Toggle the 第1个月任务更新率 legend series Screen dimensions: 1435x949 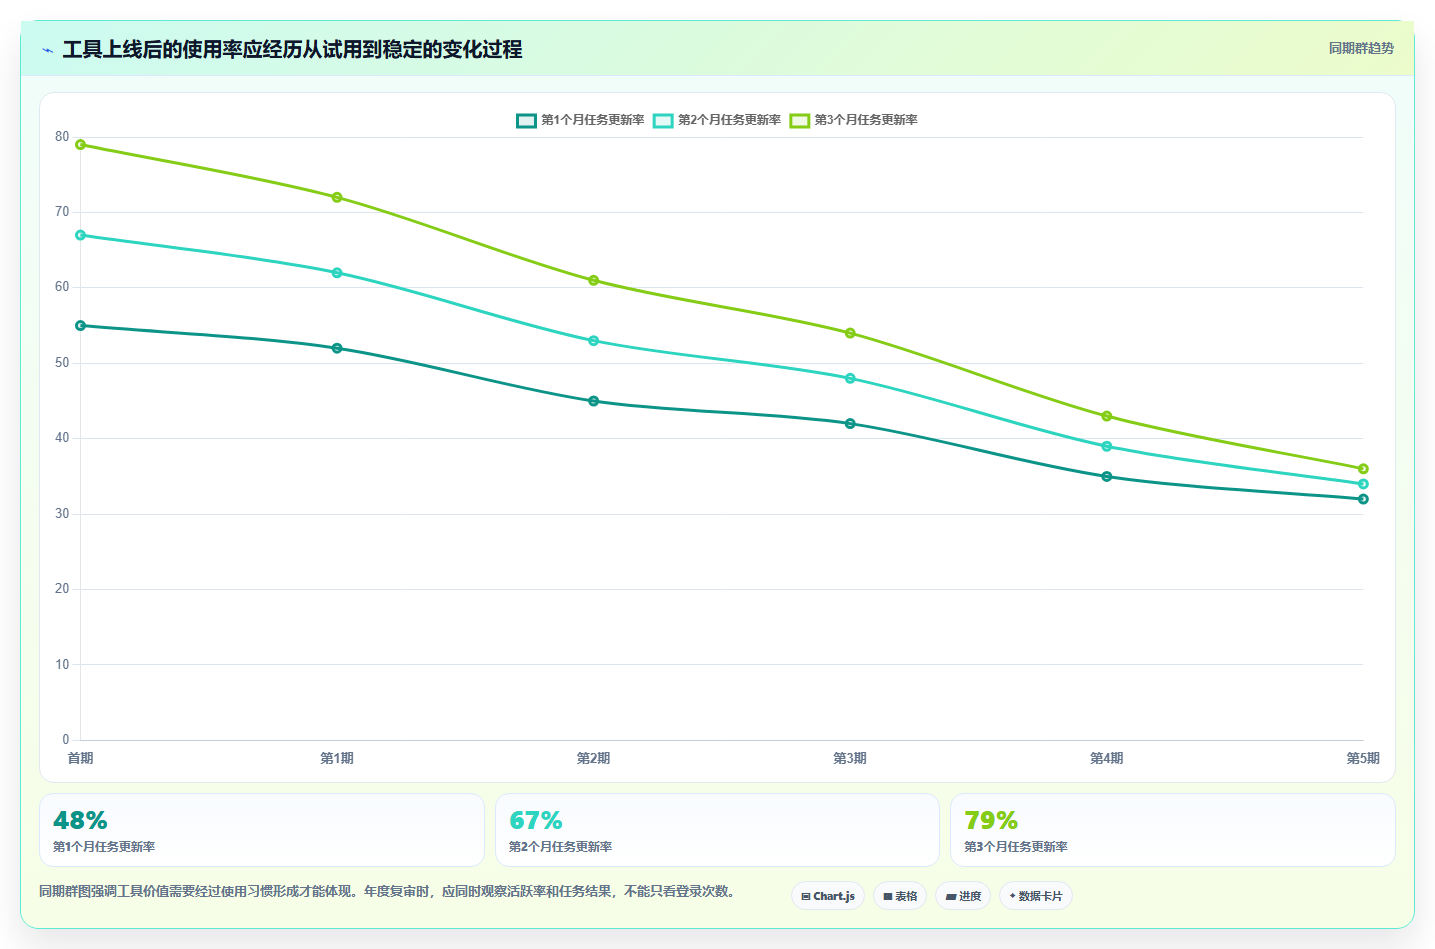click(580, 120)
